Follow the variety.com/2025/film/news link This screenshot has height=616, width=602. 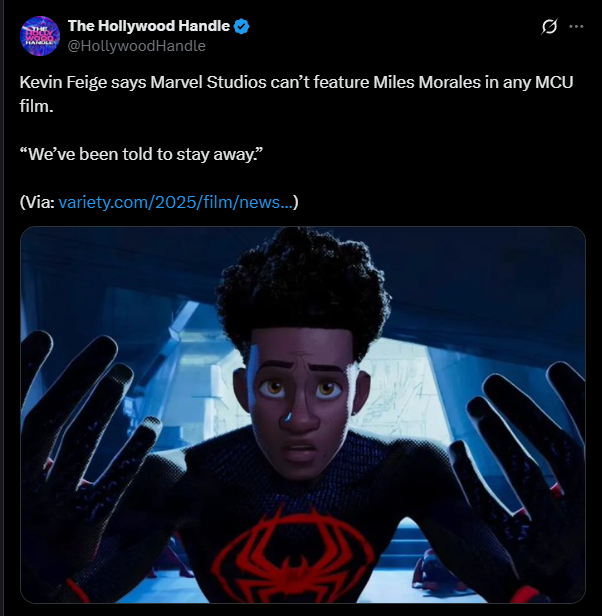click(176, 202)
